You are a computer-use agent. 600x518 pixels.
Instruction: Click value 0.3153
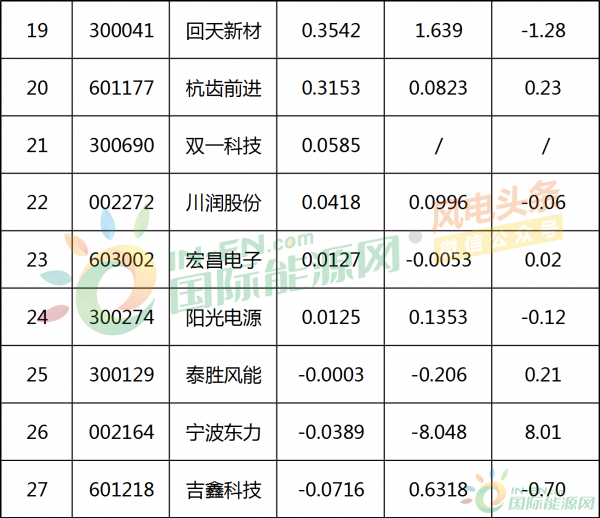click(331, 88)
